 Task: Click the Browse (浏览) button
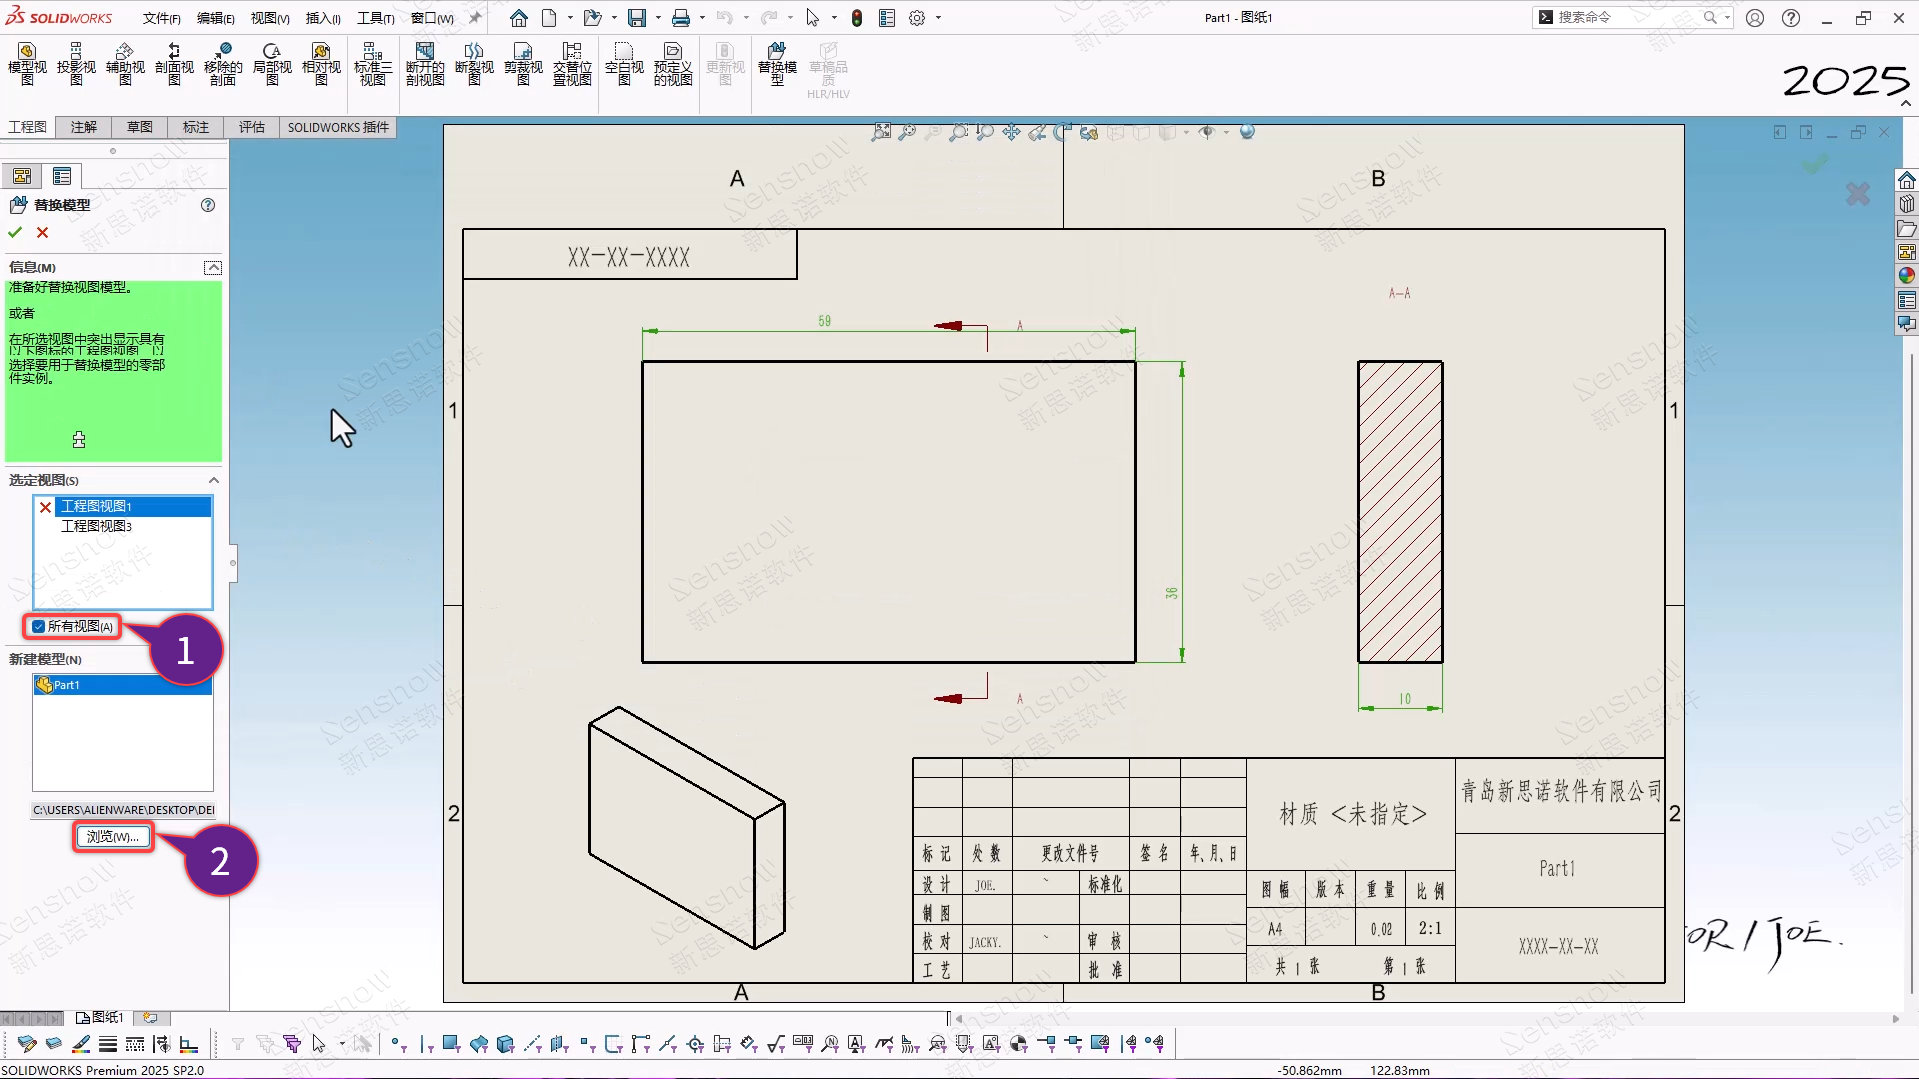click(113, 837)
